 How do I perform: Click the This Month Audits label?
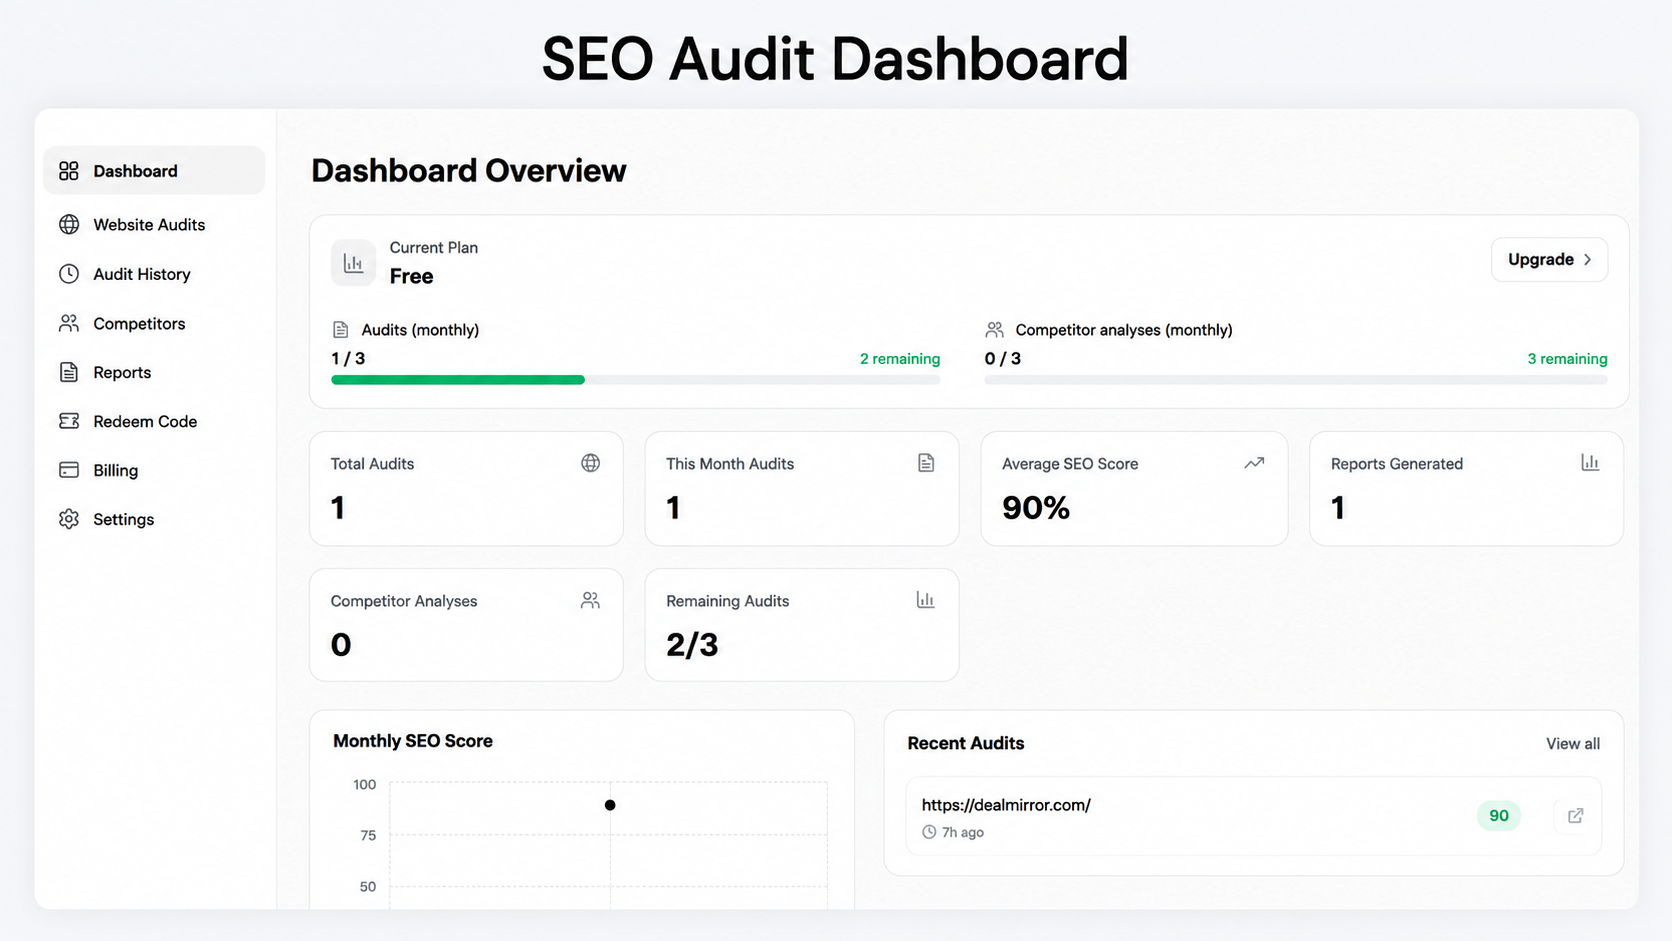click(730, 464)
